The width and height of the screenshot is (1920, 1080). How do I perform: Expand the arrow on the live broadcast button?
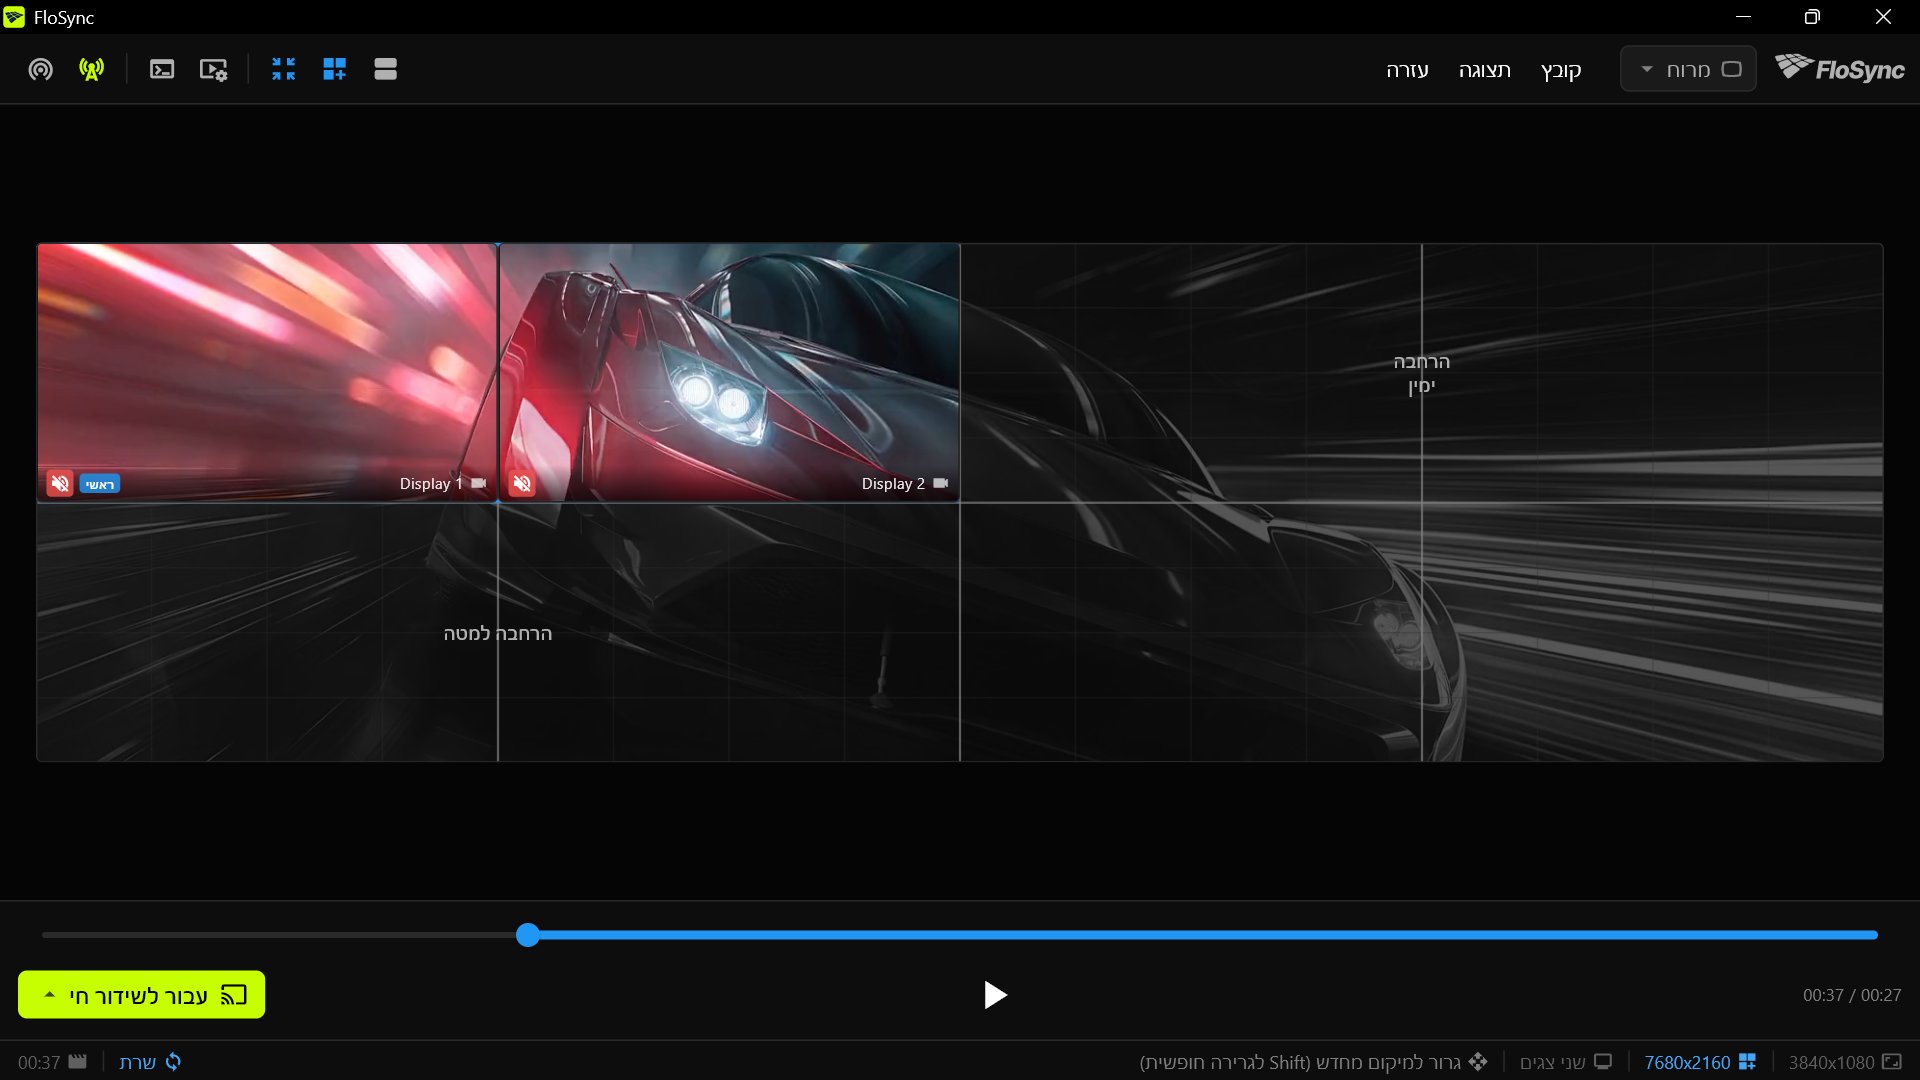pyautogui.click(x=49, y=995)
